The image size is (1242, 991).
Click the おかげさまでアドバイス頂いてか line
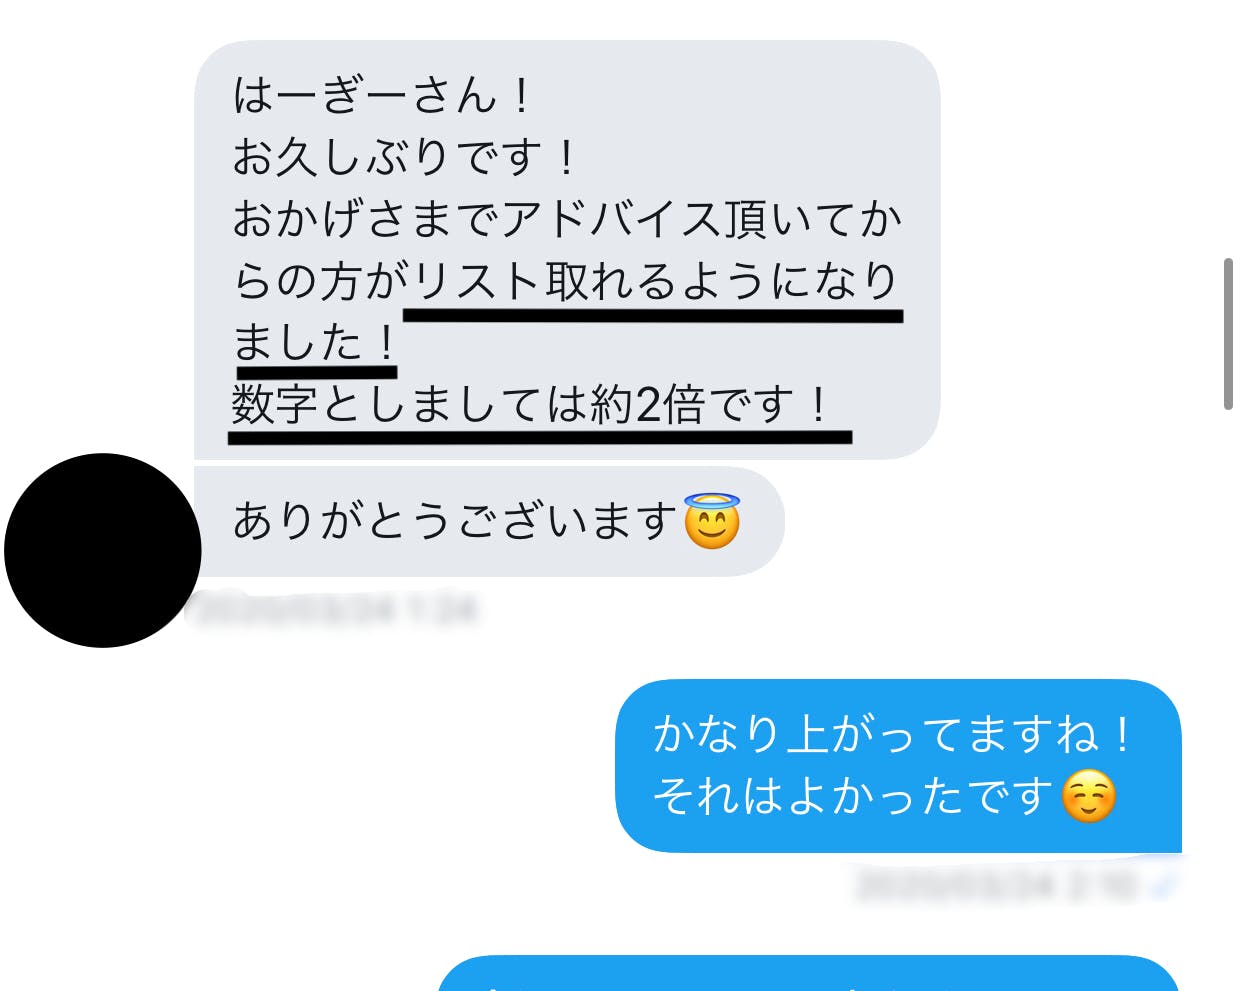click(x=567, y=219)
